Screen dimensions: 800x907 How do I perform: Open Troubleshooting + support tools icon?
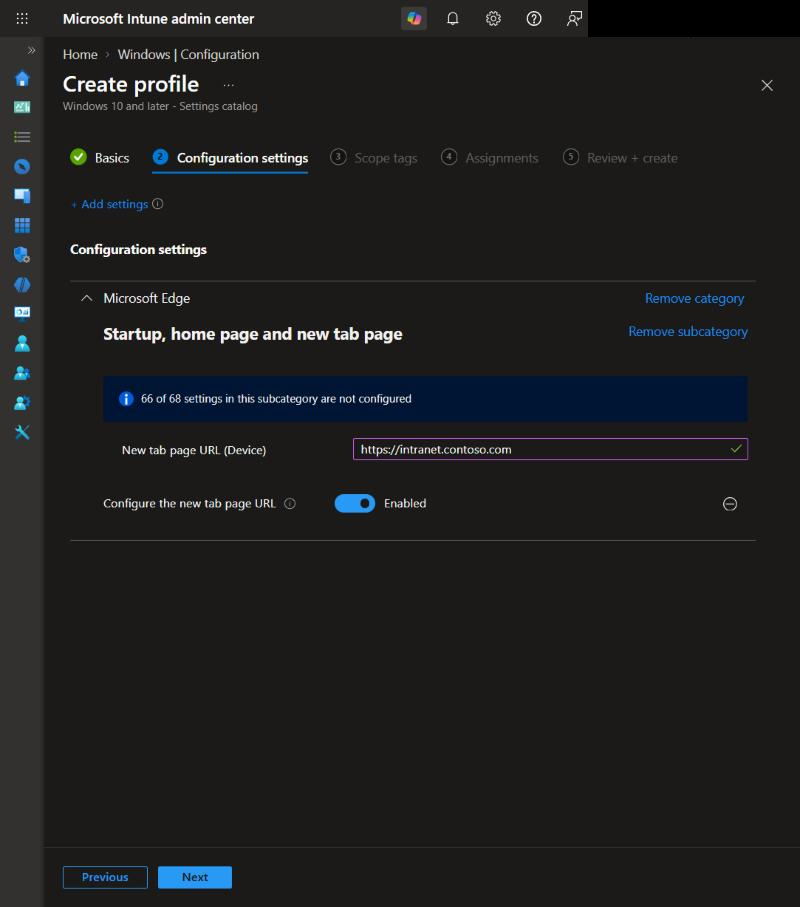22,432
